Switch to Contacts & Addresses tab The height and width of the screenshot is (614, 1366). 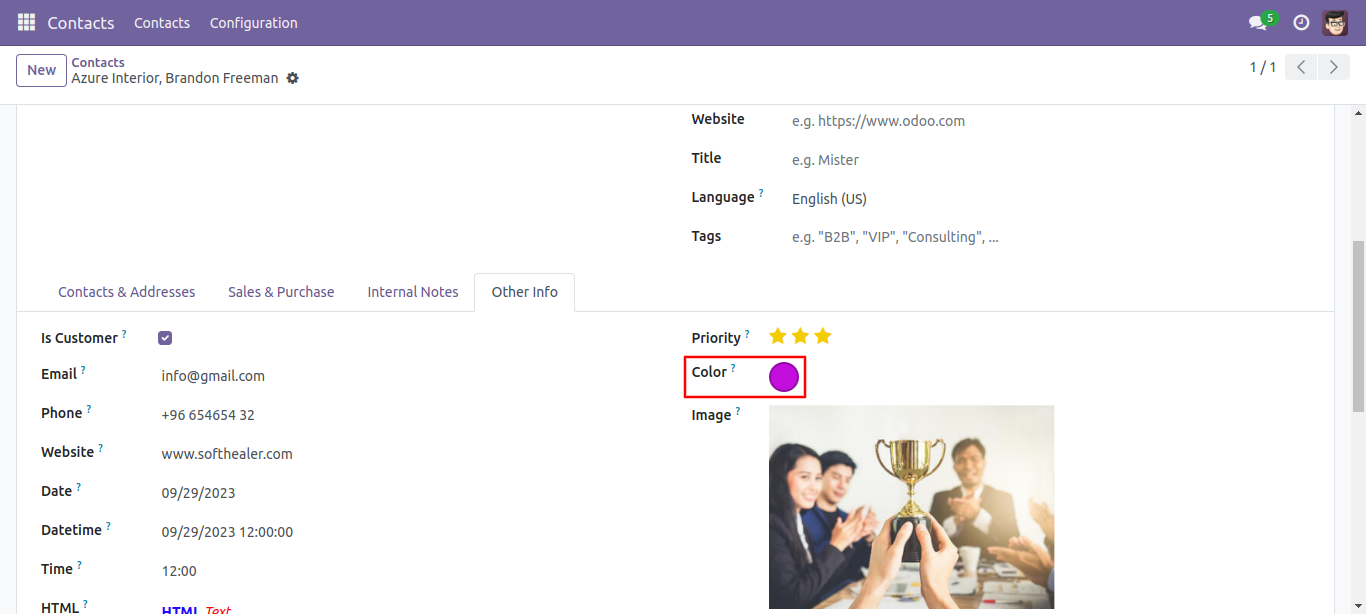pos(127,292)
